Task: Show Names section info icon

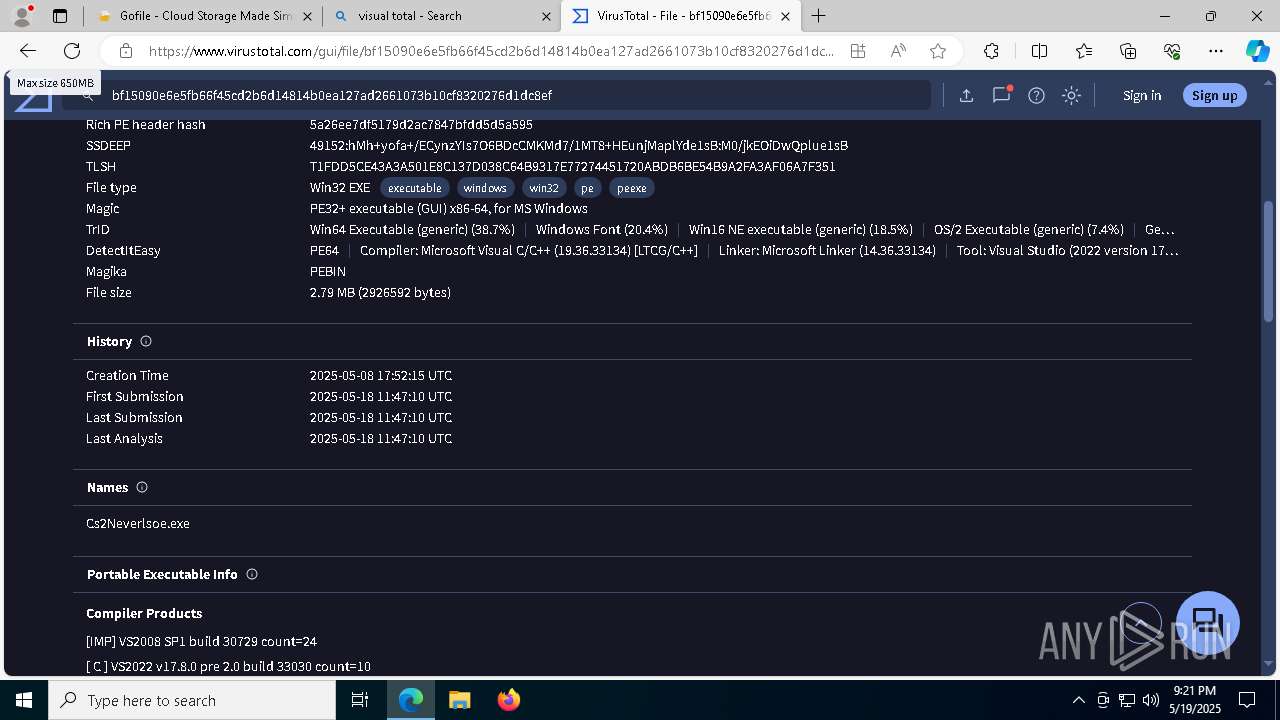Action: (x=142, y=487)
